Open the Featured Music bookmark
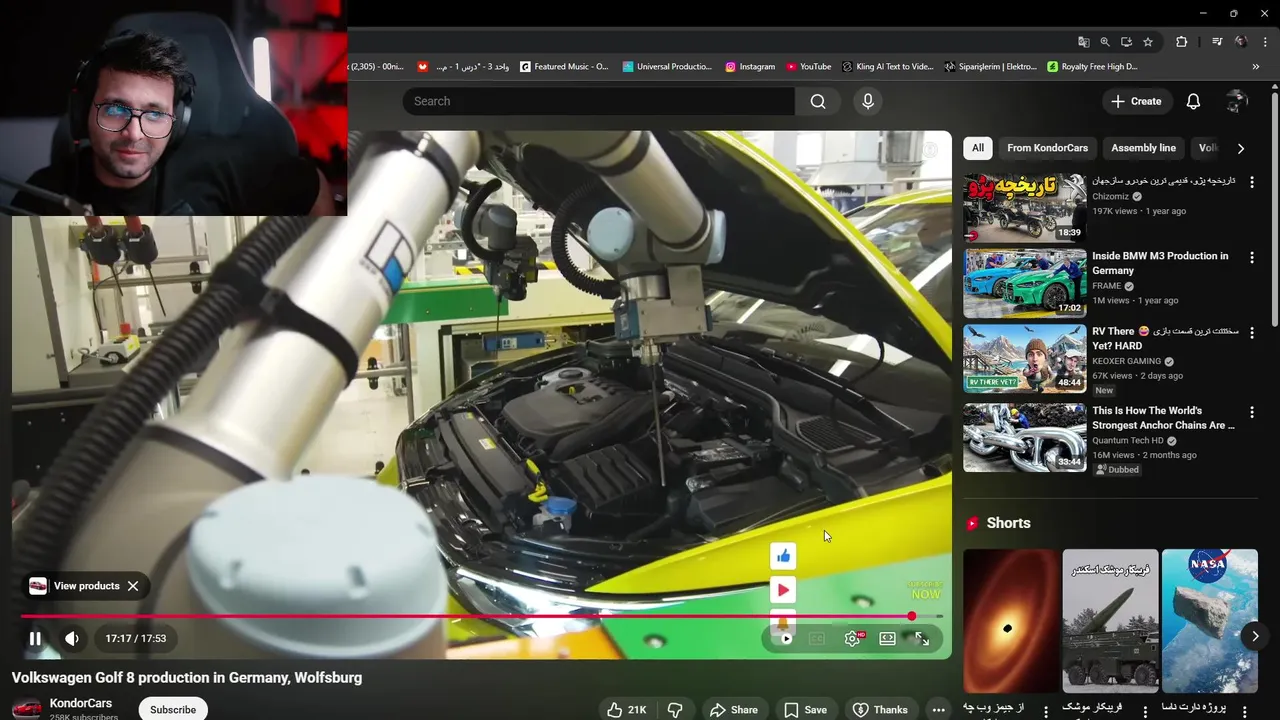1280x720 pixels. [x=564, y=67]
